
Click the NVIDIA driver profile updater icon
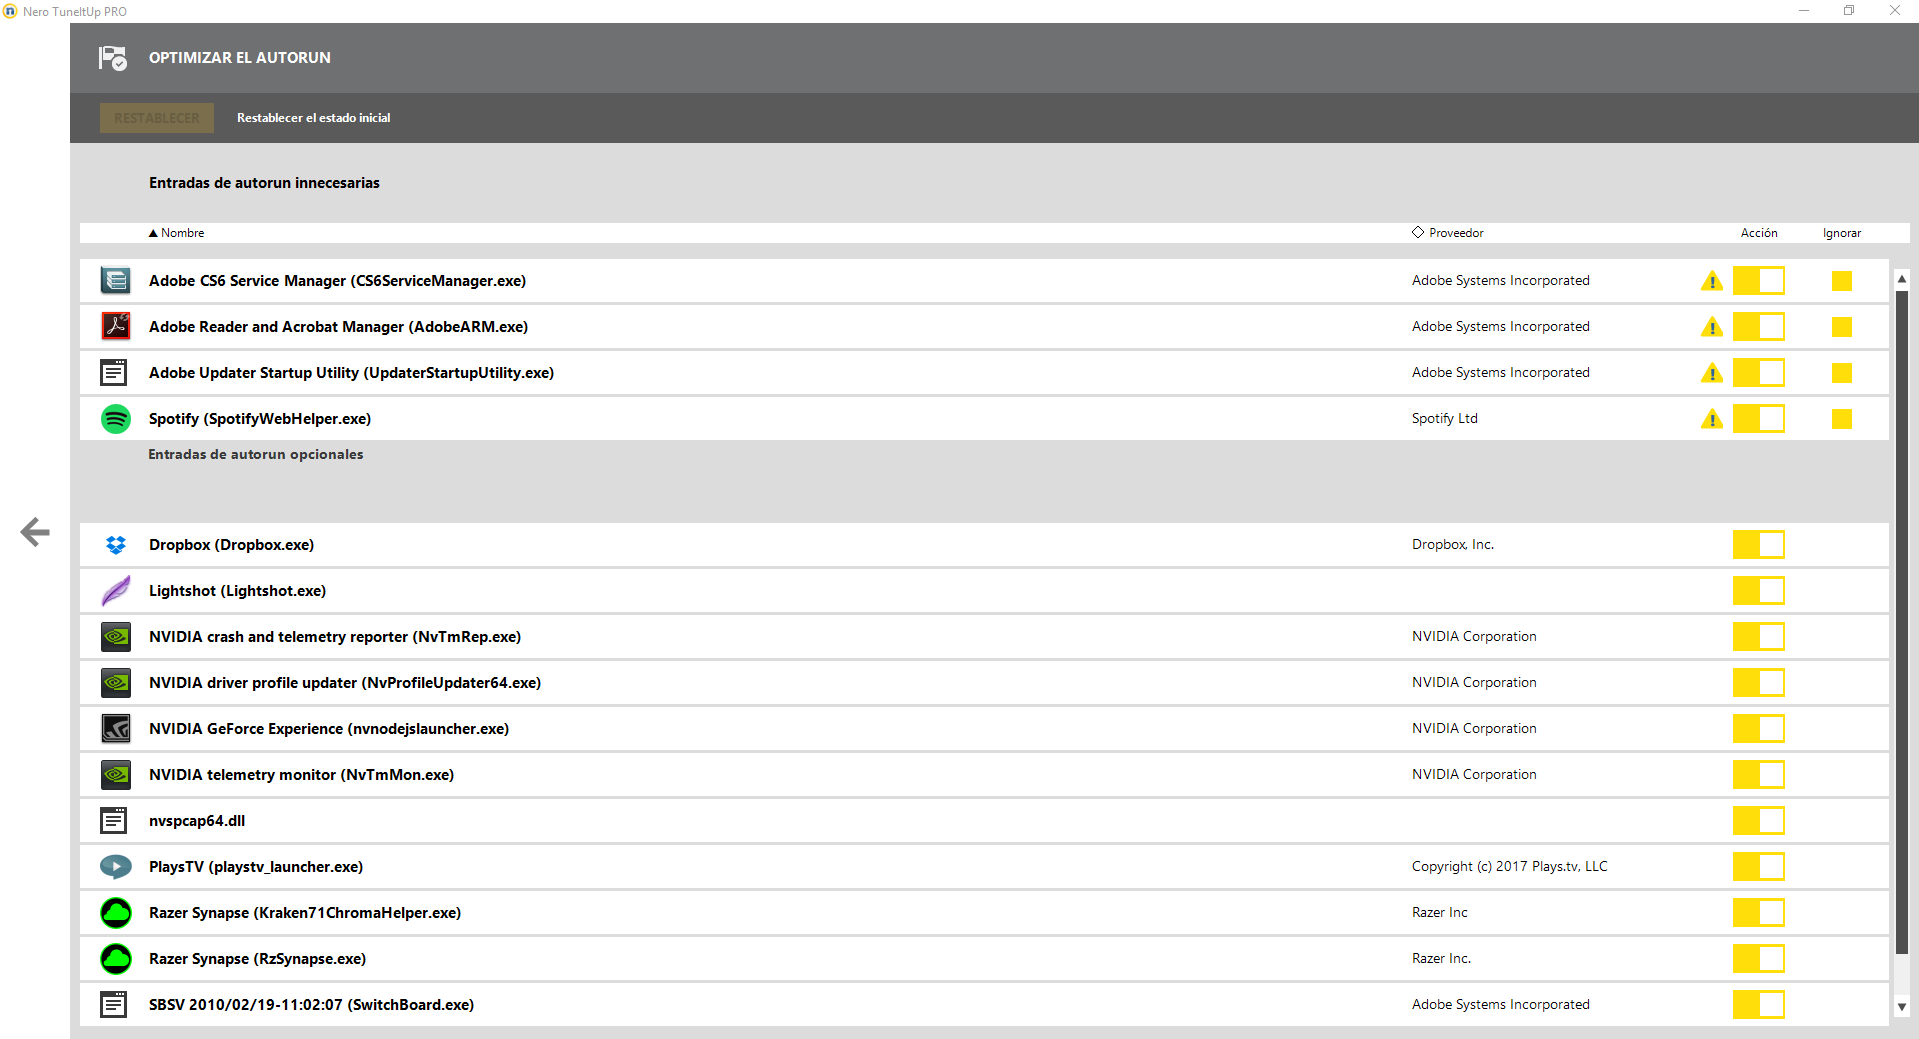pyautogui.click(x=116, y=683)
